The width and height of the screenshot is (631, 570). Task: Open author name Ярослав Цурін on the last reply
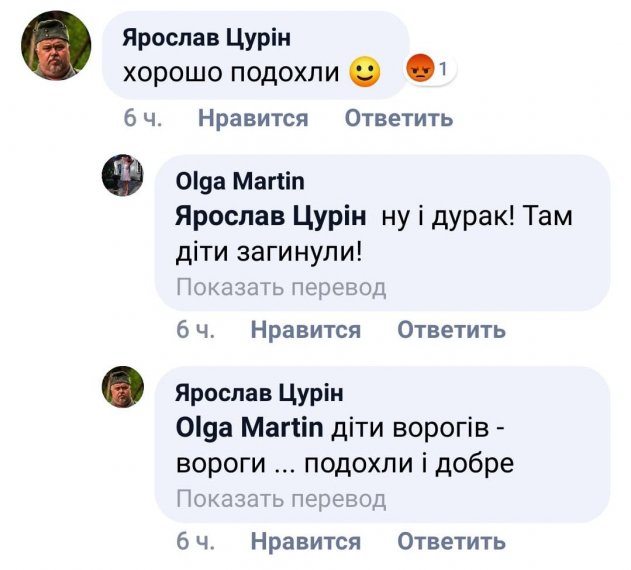259,392
